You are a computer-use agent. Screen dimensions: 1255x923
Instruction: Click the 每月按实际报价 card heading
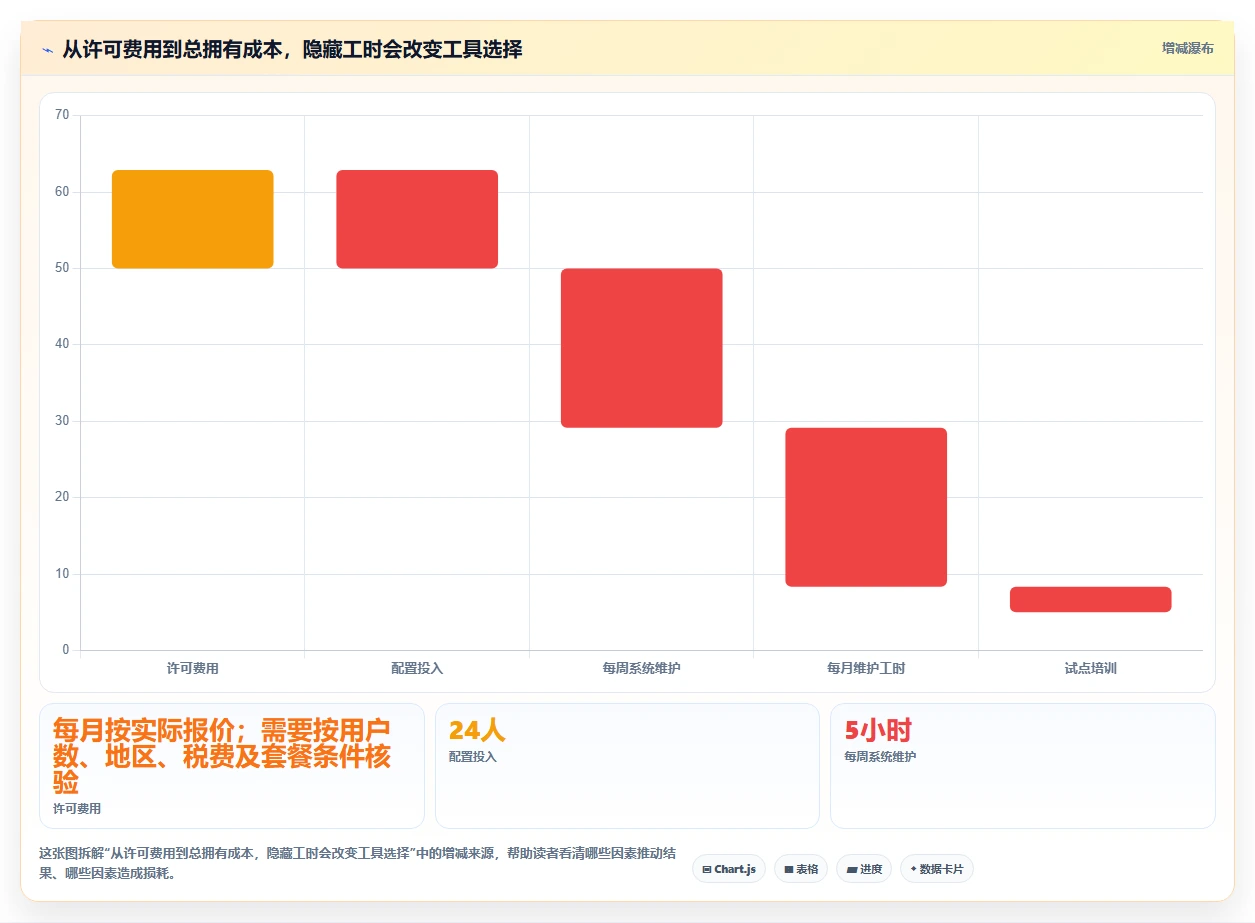pos(222,756)
